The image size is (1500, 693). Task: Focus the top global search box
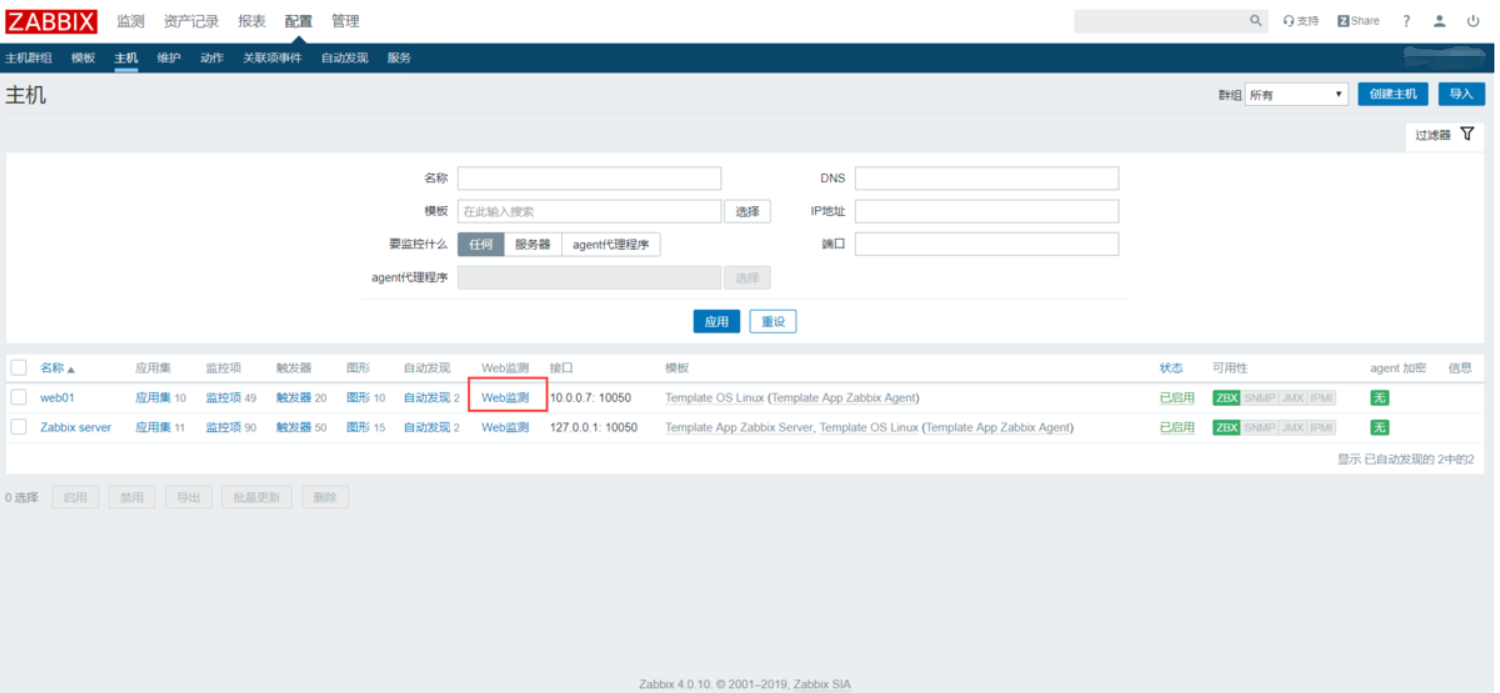pos(1160,21)
